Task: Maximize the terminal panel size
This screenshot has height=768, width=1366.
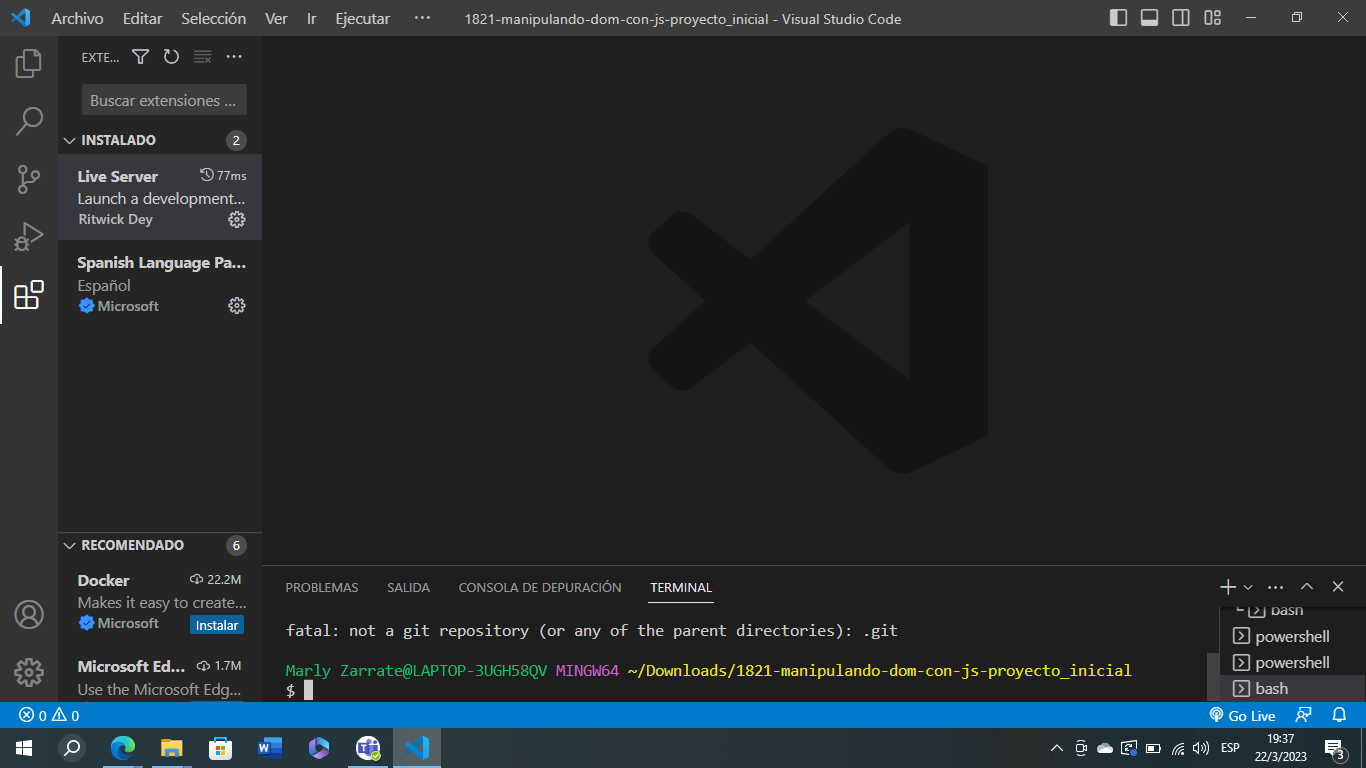Action: point(1307,587)
